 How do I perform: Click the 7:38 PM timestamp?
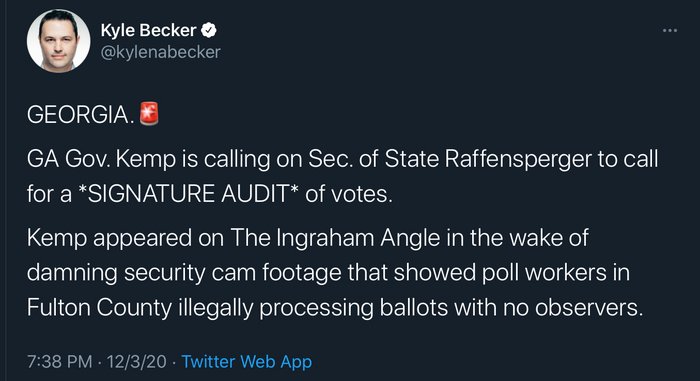click(x=60, y=361)
